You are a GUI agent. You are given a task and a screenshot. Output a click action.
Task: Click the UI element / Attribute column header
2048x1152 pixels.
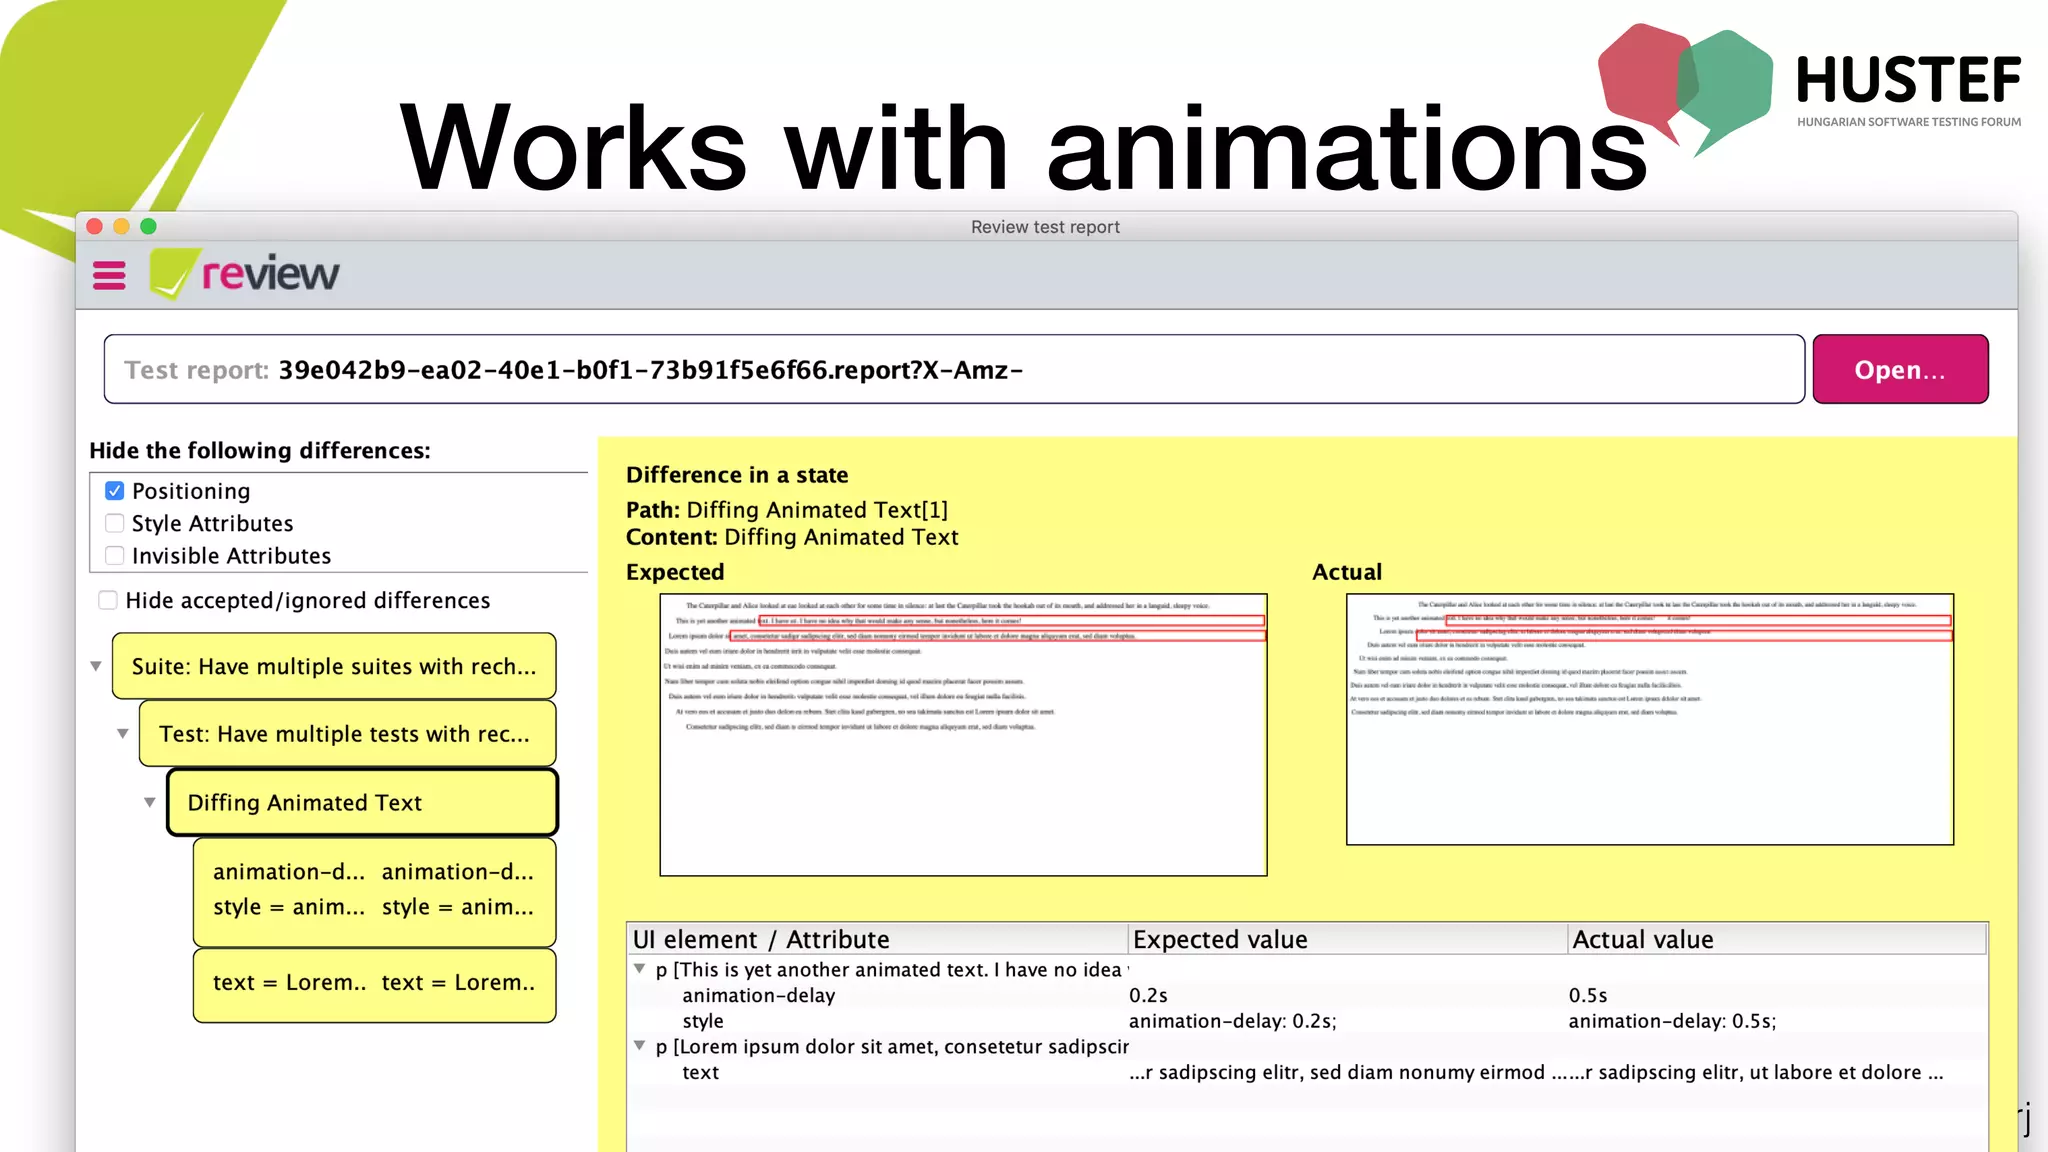point(877,939)
